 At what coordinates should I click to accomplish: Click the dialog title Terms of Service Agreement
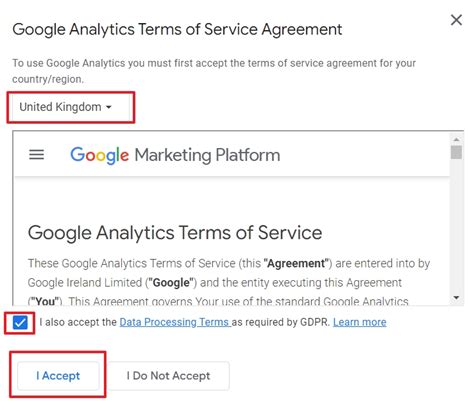point(177,29)
